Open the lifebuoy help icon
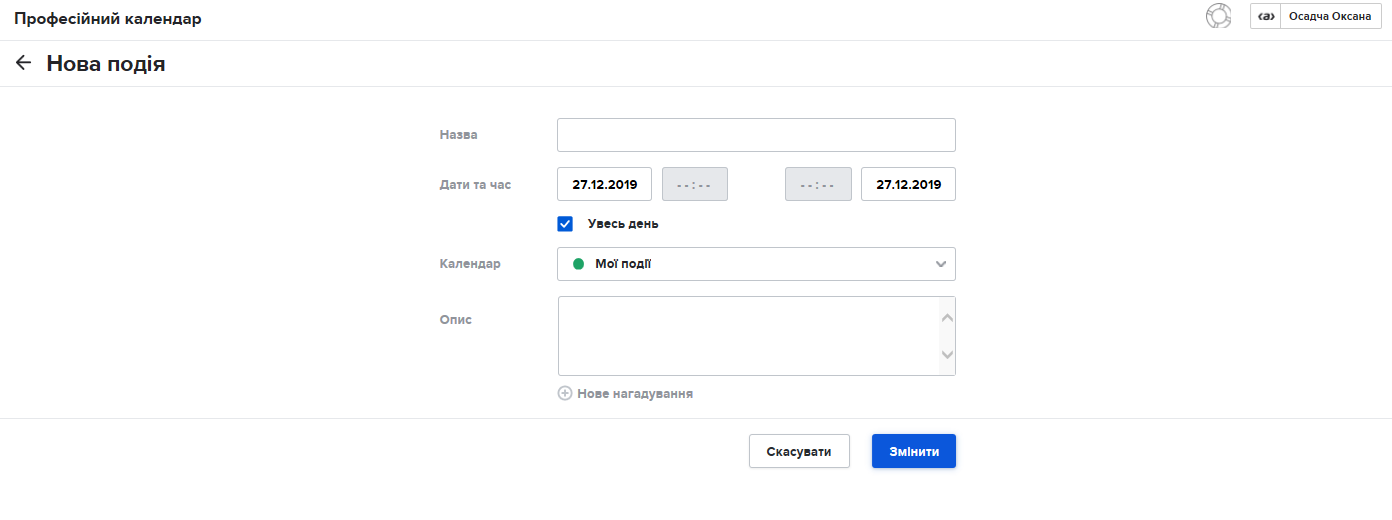1392x520 pixels. click(1218, 16)
